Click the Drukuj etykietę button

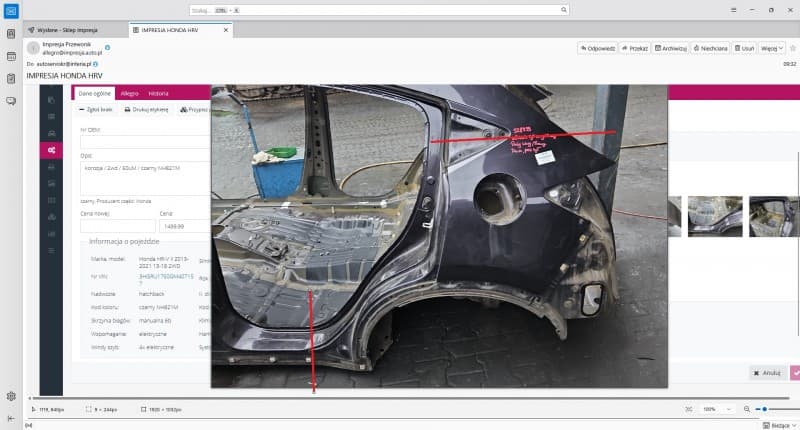(x=146, y=109)
